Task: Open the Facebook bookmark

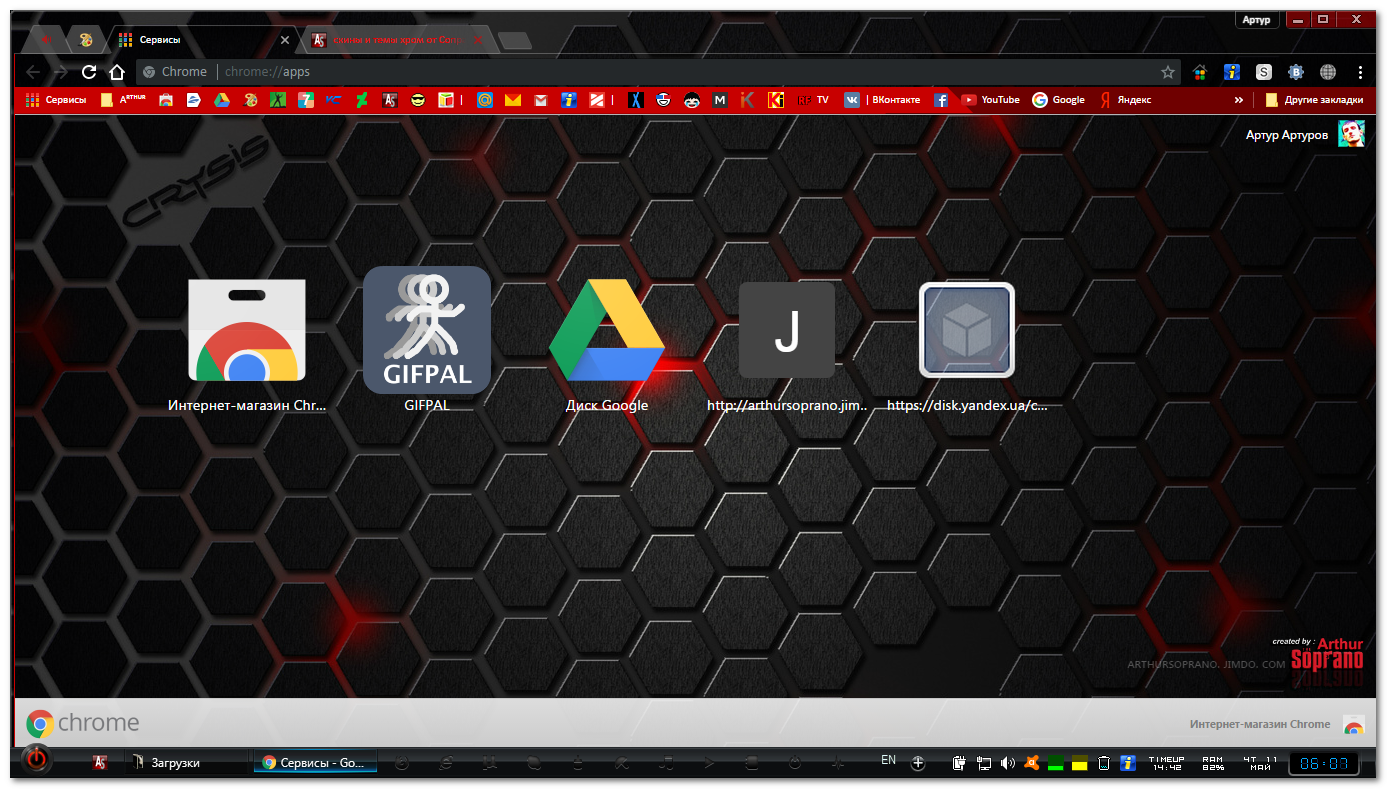Action: click(x=941, y=100)
